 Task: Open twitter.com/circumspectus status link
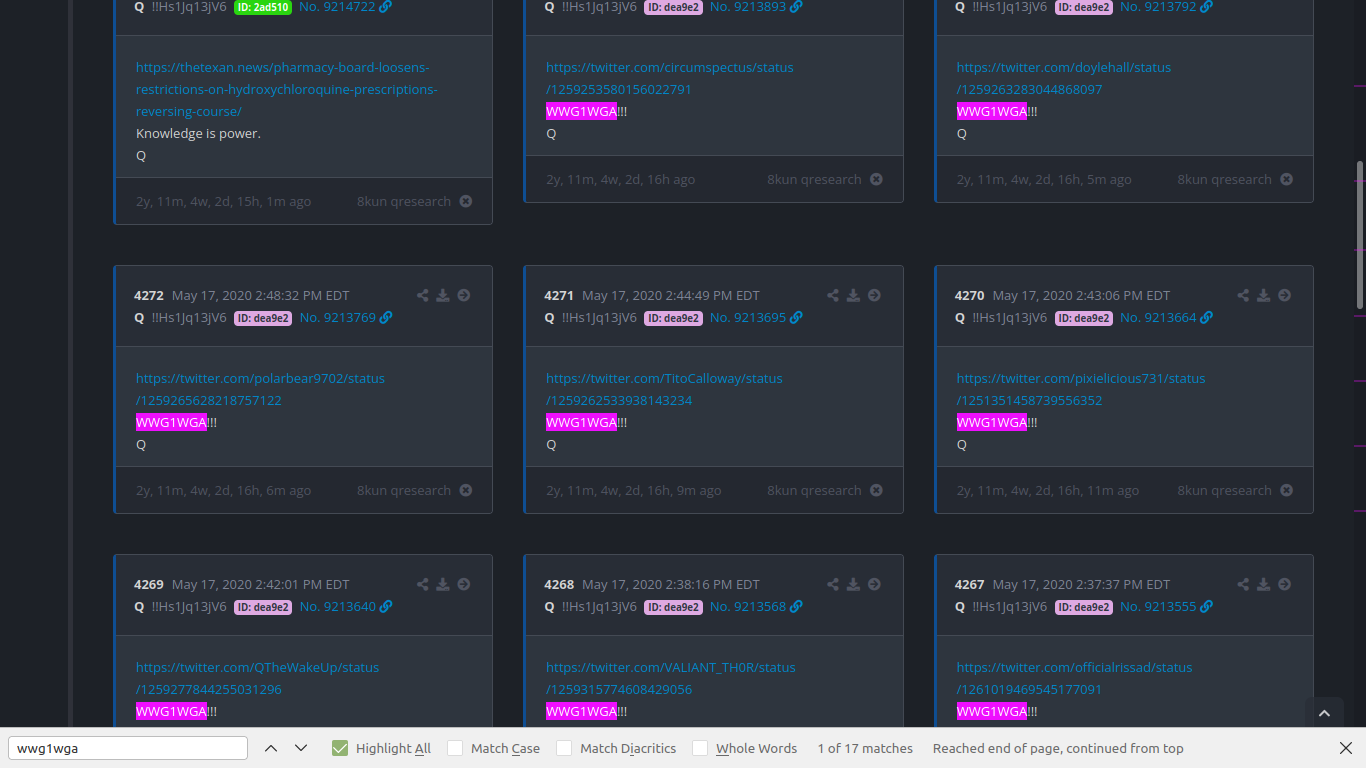point(669,78)
